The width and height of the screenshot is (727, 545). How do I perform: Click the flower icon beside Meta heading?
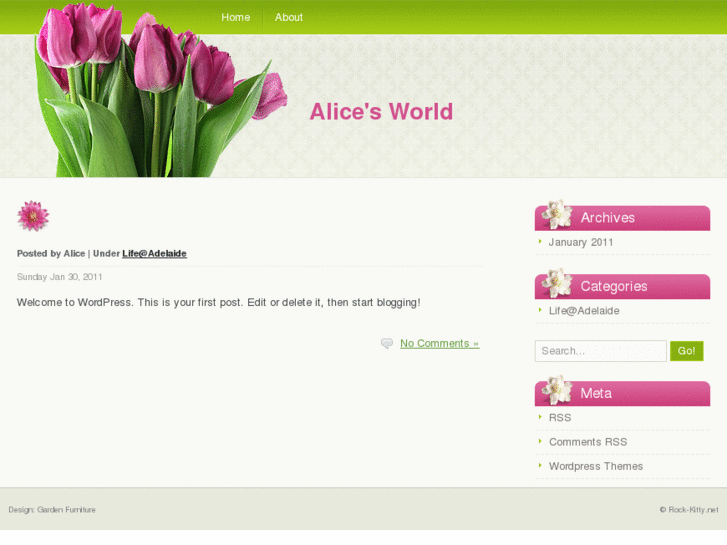pyautogui.click(x=557, y=390)
